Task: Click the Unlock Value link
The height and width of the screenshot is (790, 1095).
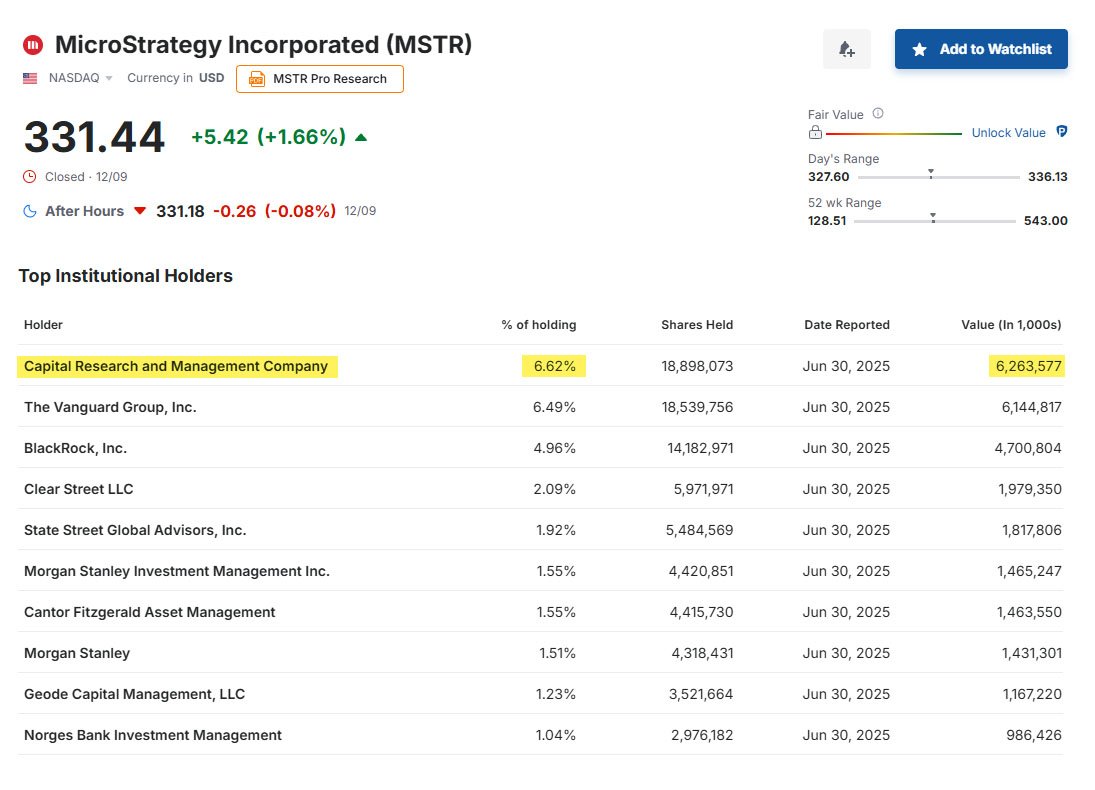Action: [1008, 133]
